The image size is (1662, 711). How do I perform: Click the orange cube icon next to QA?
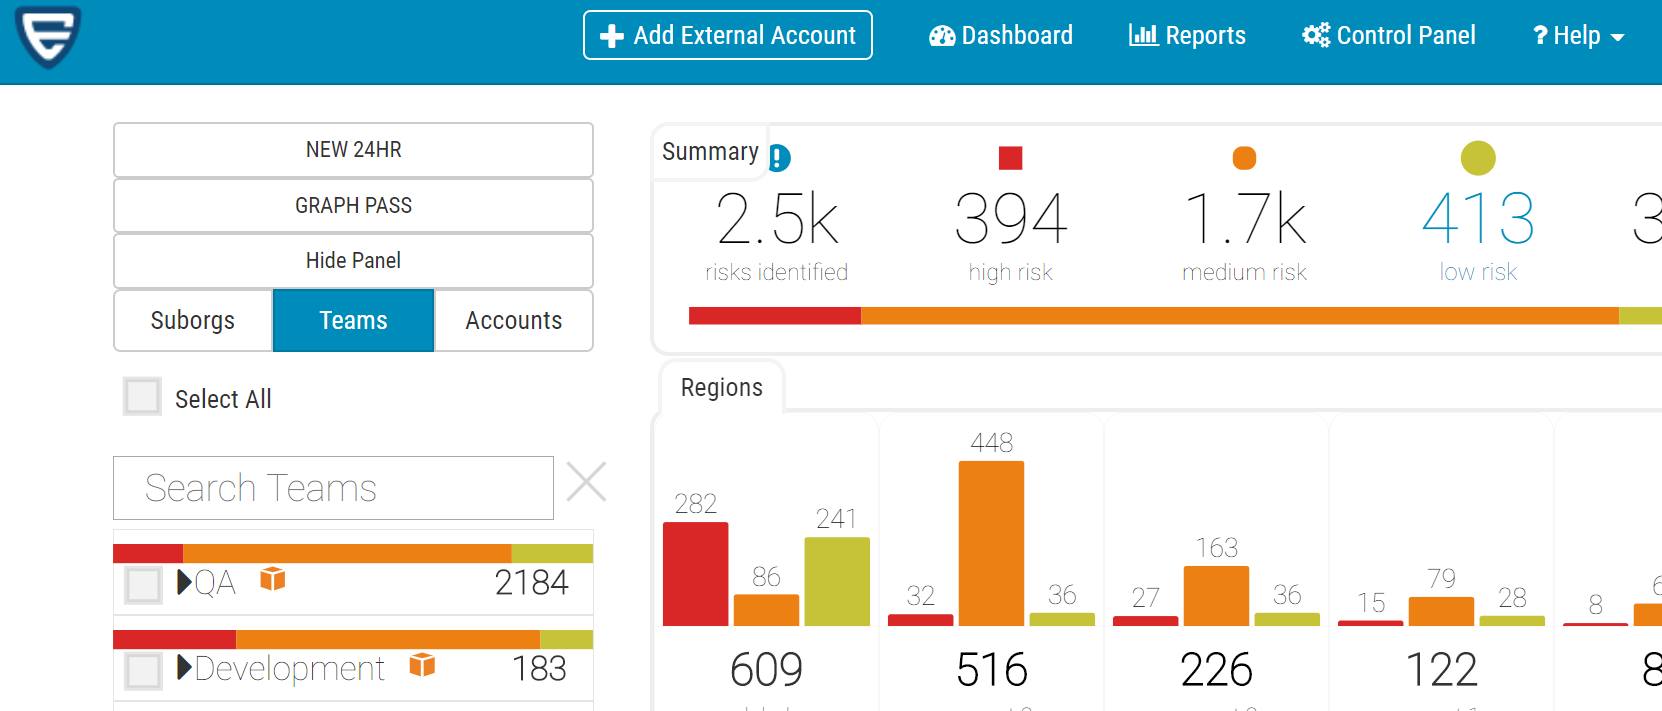coord(273,579)
